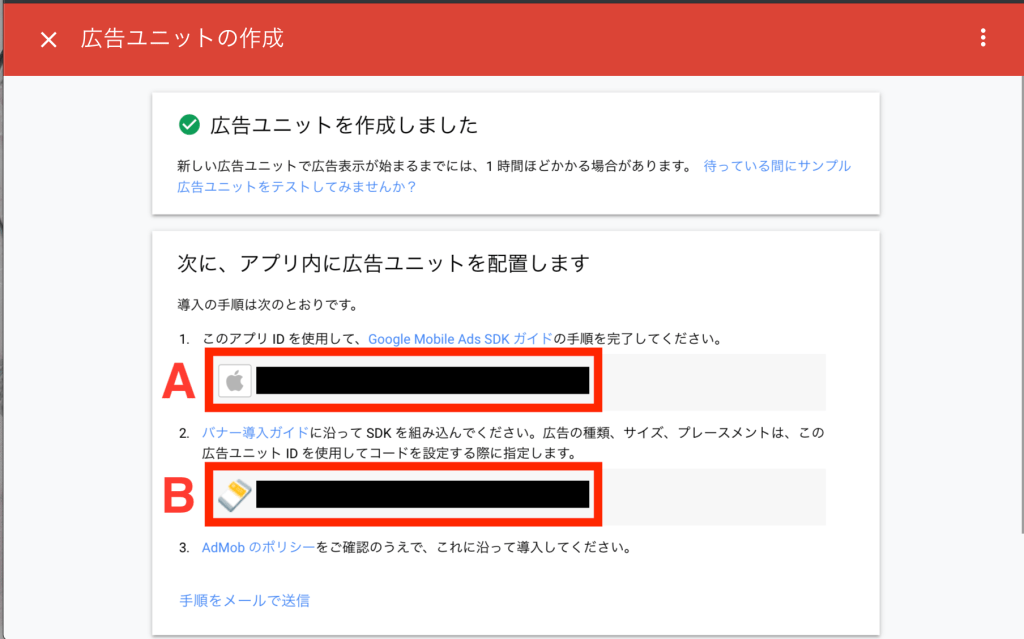The width and height of the screenshot is (1024, 639).
Task: Click the smartphone ad unit icon beside field B
Action: coord(234,495)
